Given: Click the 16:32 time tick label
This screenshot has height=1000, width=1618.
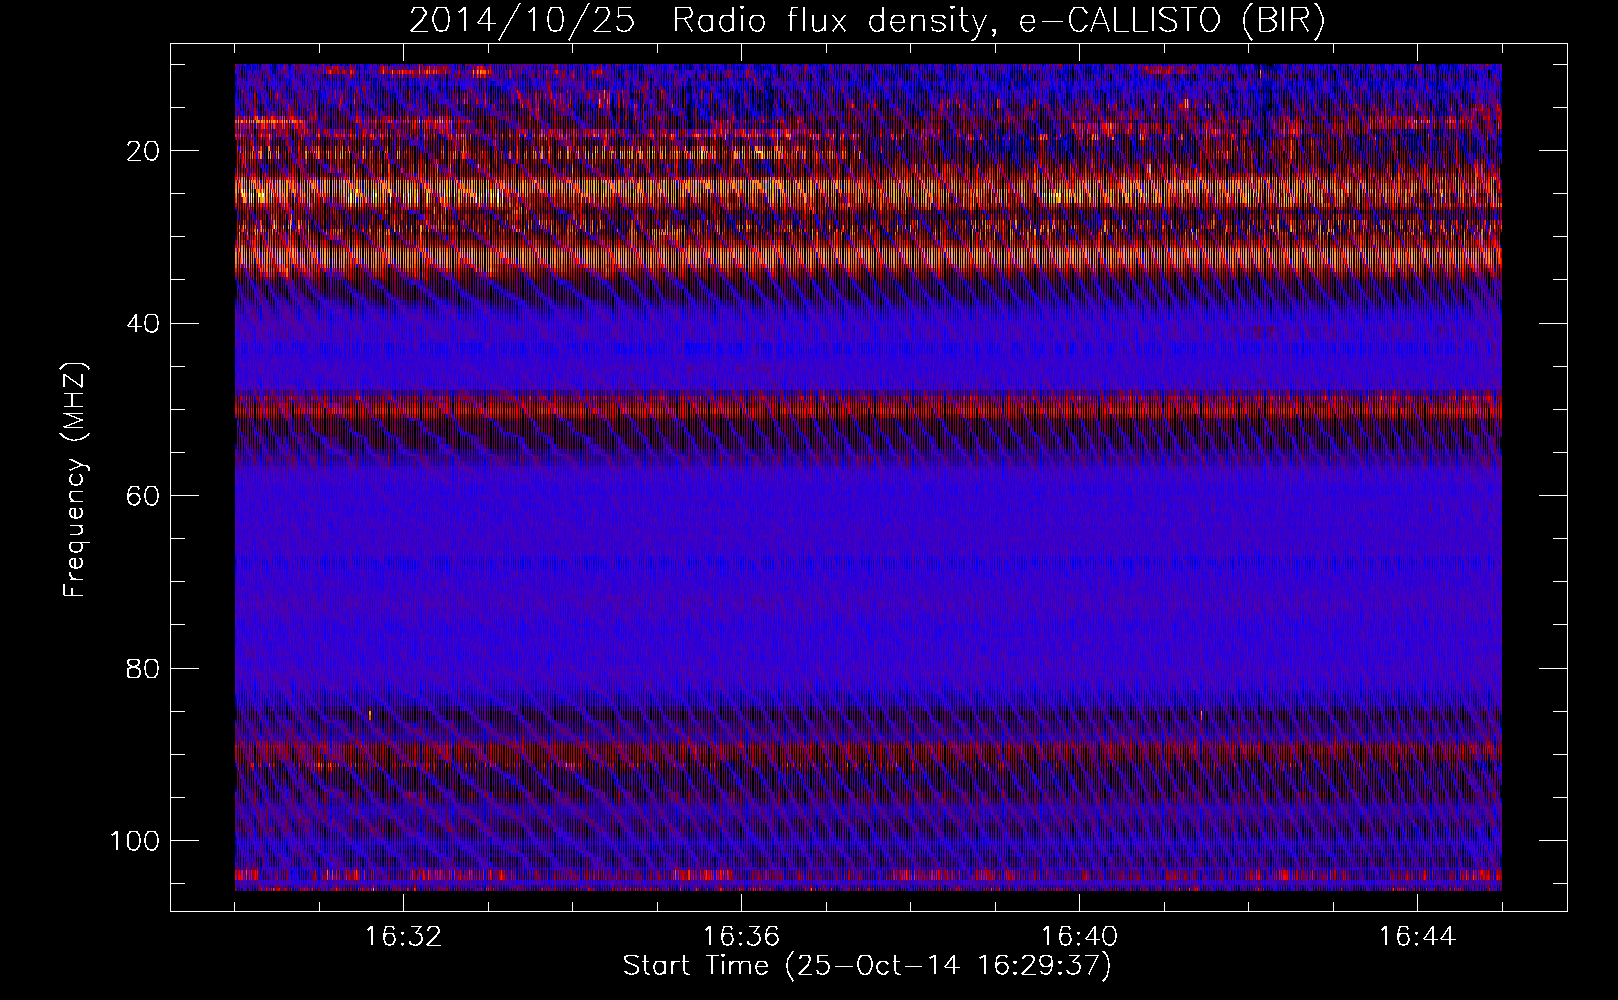Looking at the screenshot, I should (403, 937).
